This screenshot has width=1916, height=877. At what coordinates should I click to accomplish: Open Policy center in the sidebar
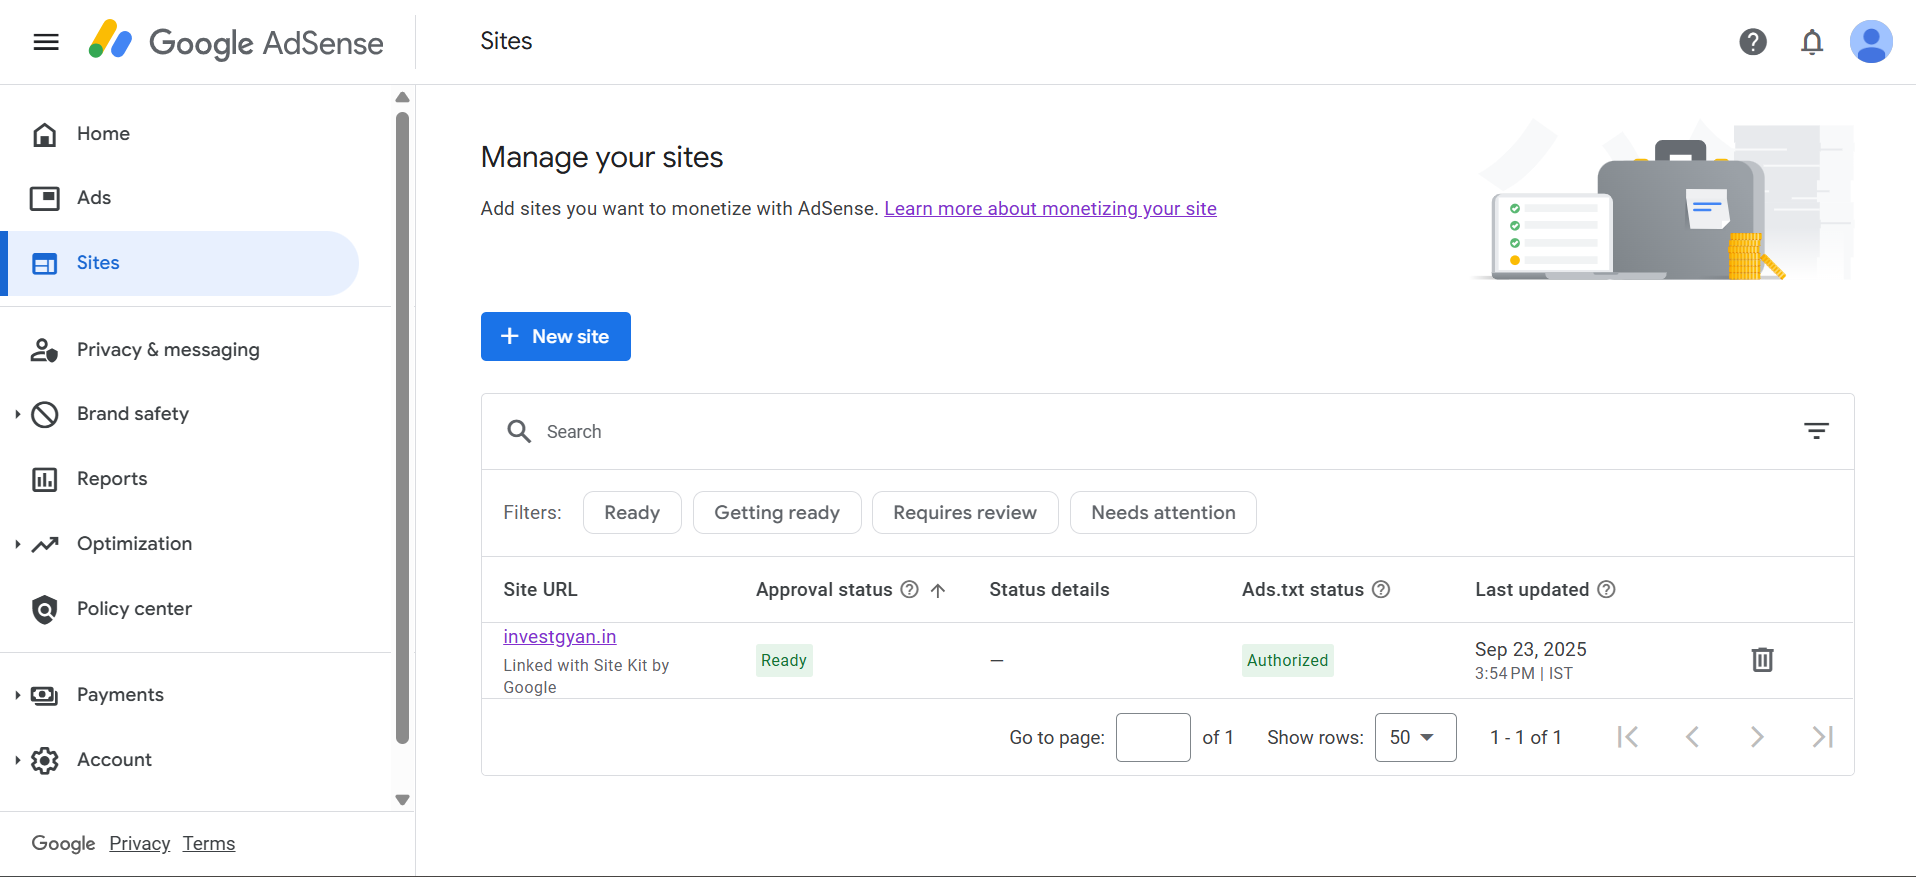click(134, 609)
